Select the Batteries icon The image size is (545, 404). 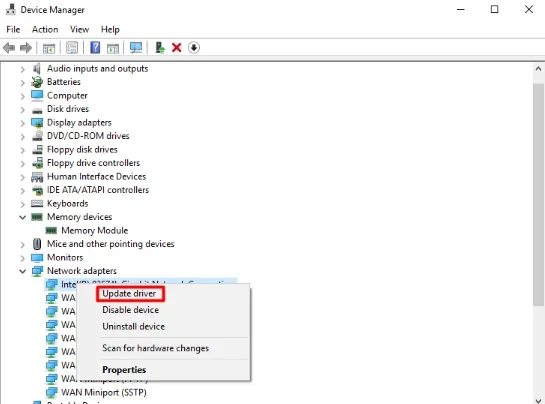pos(37,82)
